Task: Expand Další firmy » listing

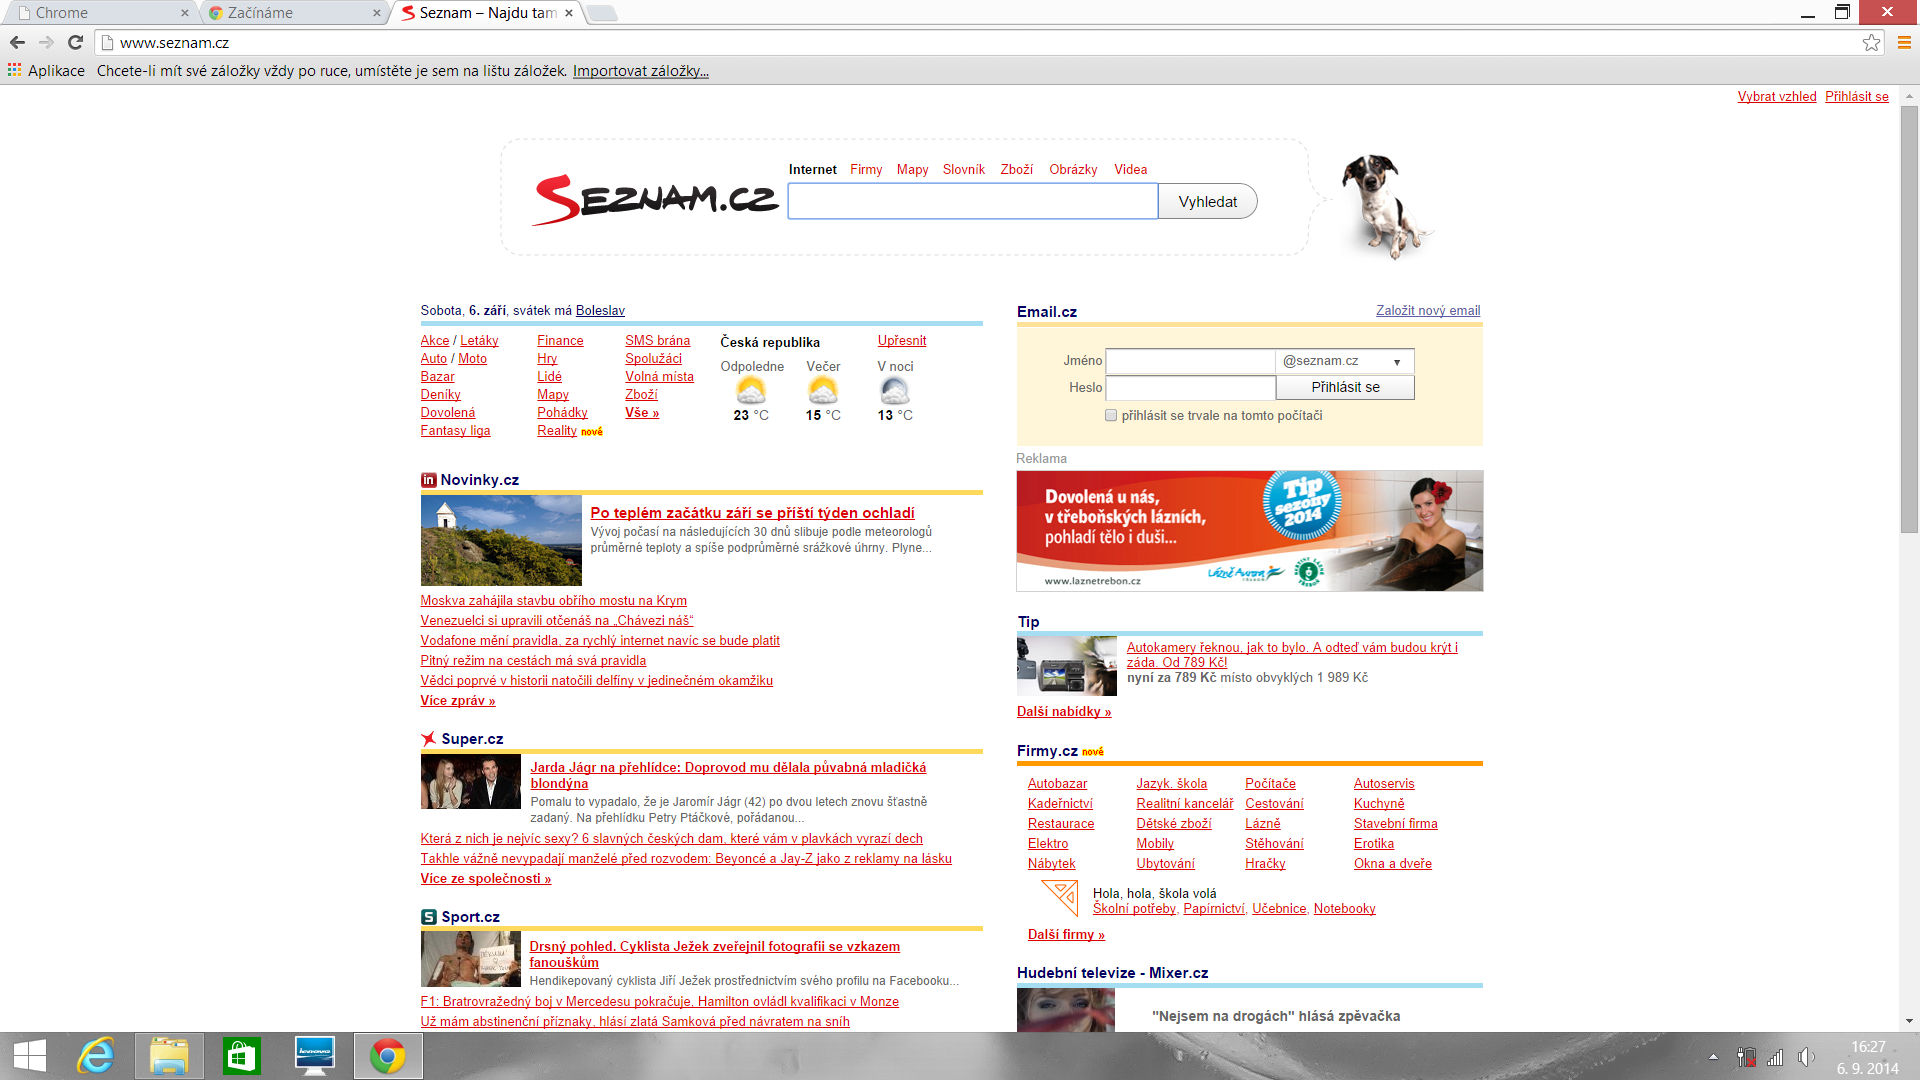Action: pyautogui.click(x=1066, y=935)
